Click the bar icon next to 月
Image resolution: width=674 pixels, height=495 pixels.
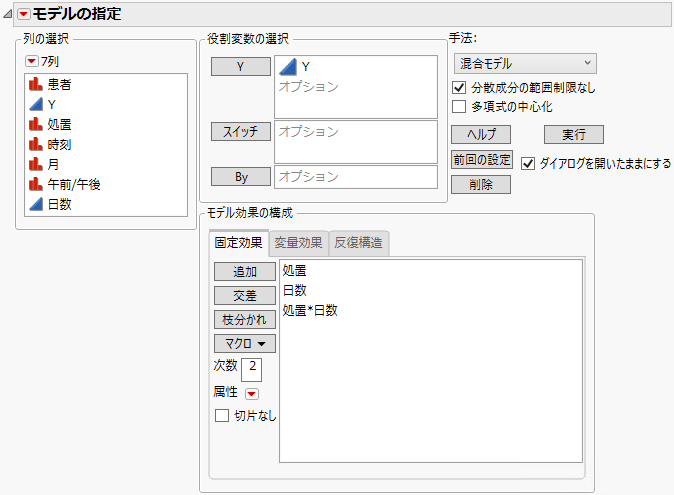point(35,165)
